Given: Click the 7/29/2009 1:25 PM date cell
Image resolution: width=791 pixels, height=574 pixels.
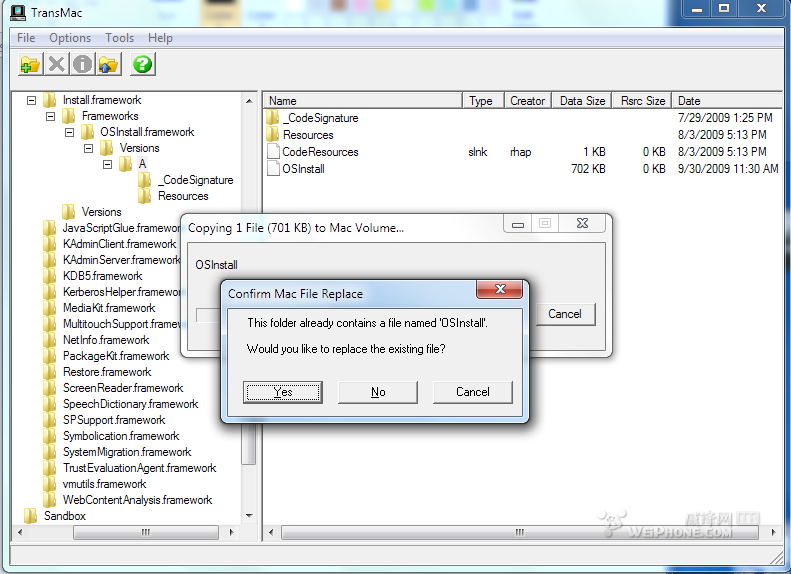Looking at the screenshot, I should pos(725,118).
